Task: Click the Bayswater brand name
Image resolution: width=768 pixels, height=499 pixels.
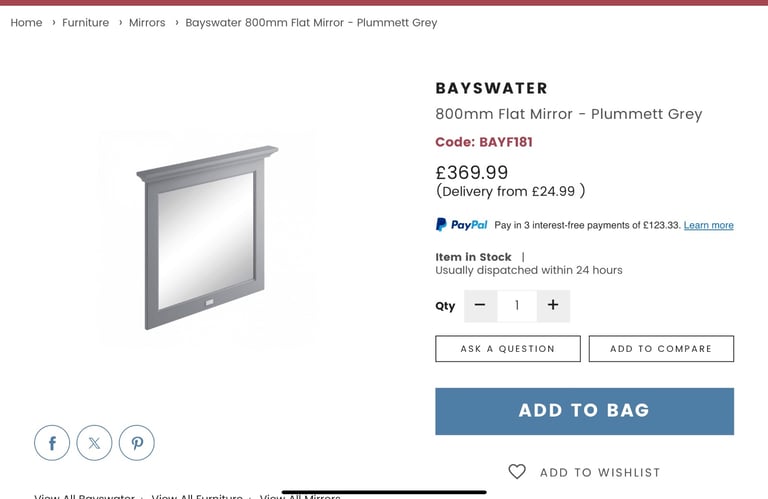Action: point(492,88)
